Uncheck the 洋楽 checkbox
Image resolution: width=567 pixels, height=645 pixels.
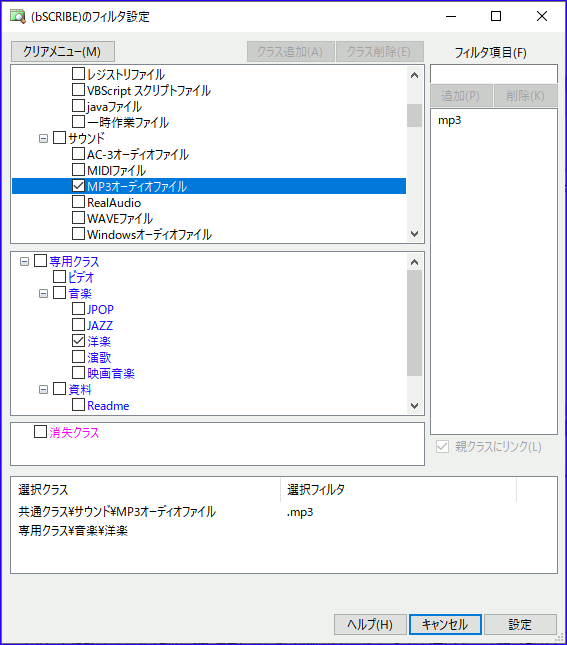click(x=78, y=341)
